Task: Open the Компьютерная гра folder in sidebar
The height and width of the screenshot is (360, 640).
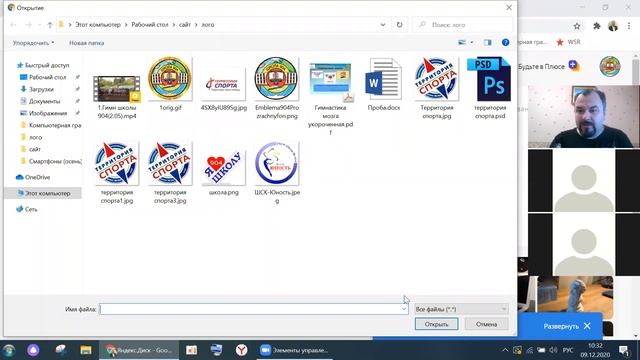Action: point(51,125)
